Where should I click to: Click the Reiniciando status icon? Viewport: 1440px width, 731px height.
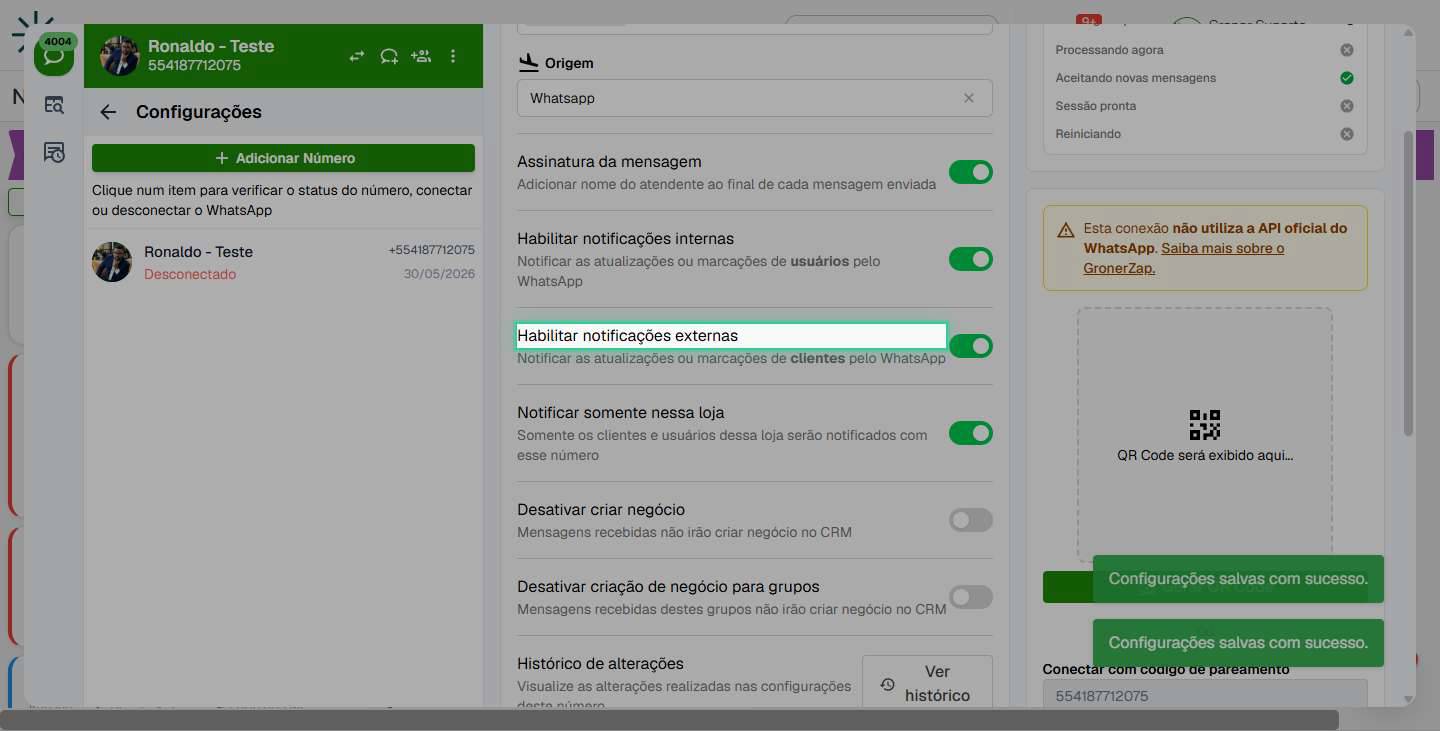tap(1347, 134)
